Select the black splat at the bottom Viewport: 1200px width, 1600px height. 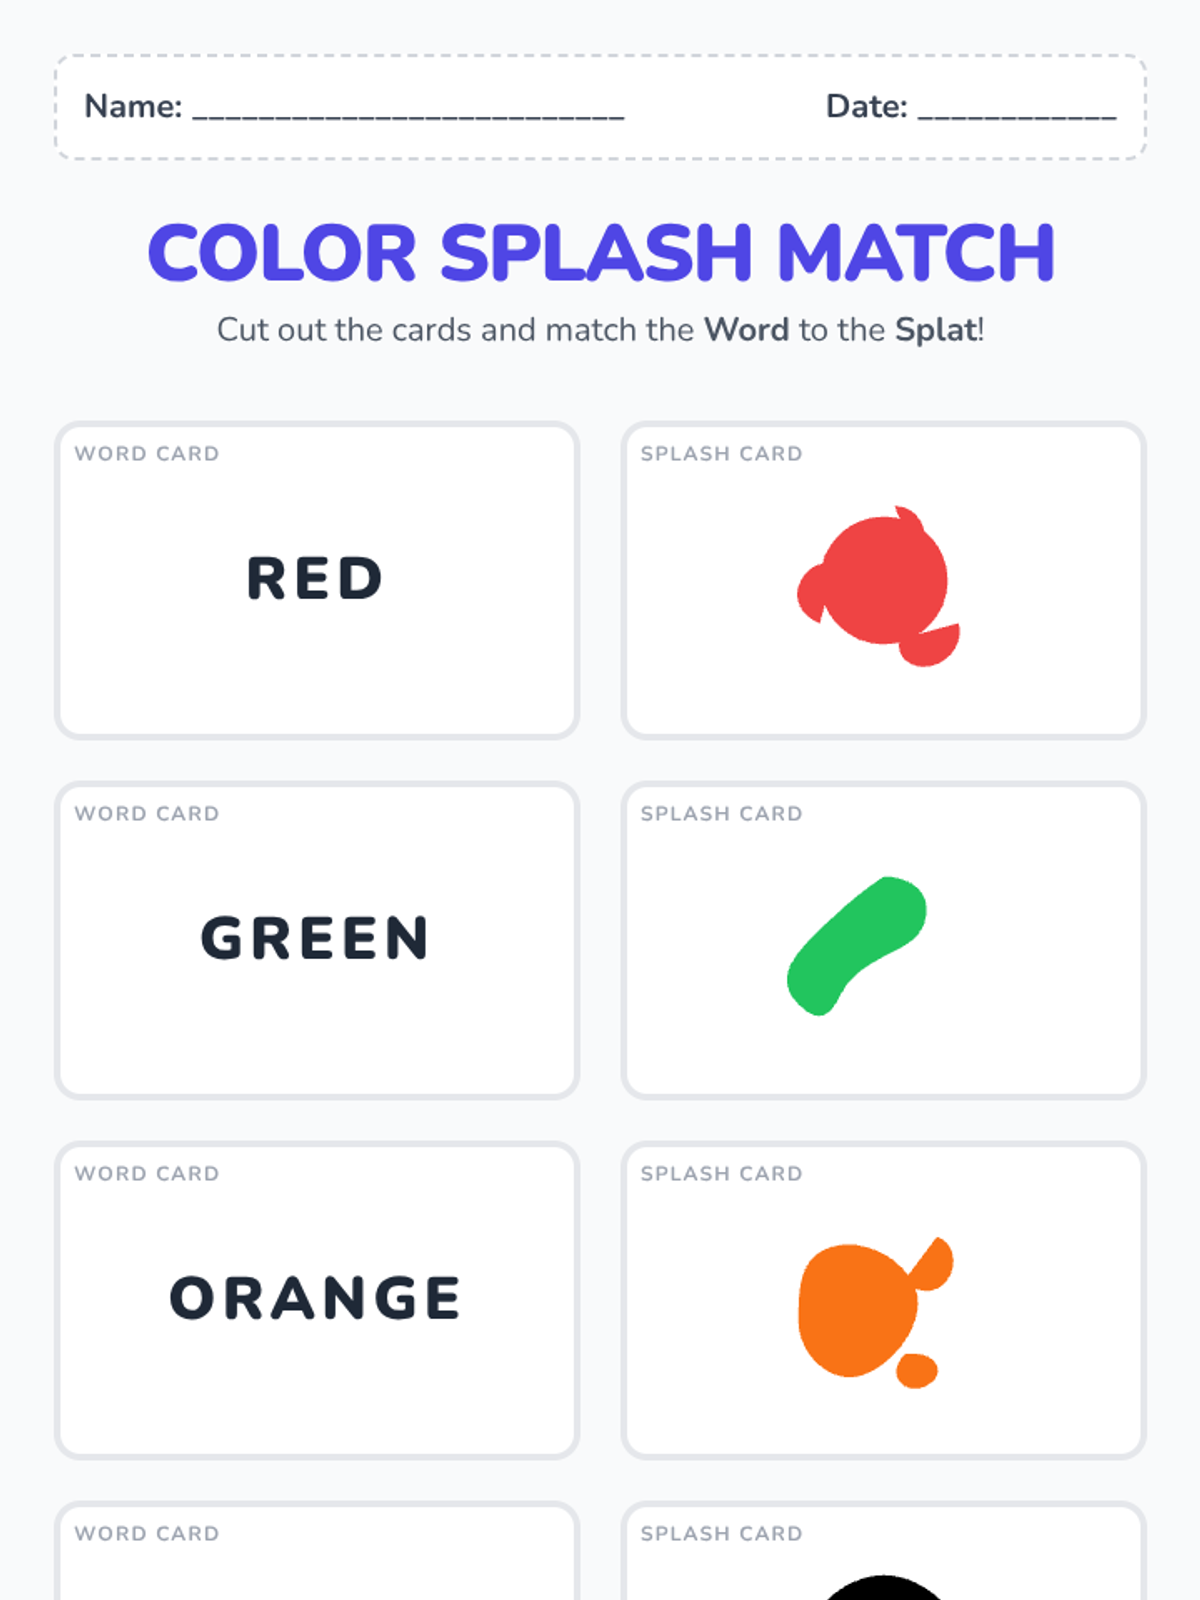pyautogui.click(x=884, y=1588)
